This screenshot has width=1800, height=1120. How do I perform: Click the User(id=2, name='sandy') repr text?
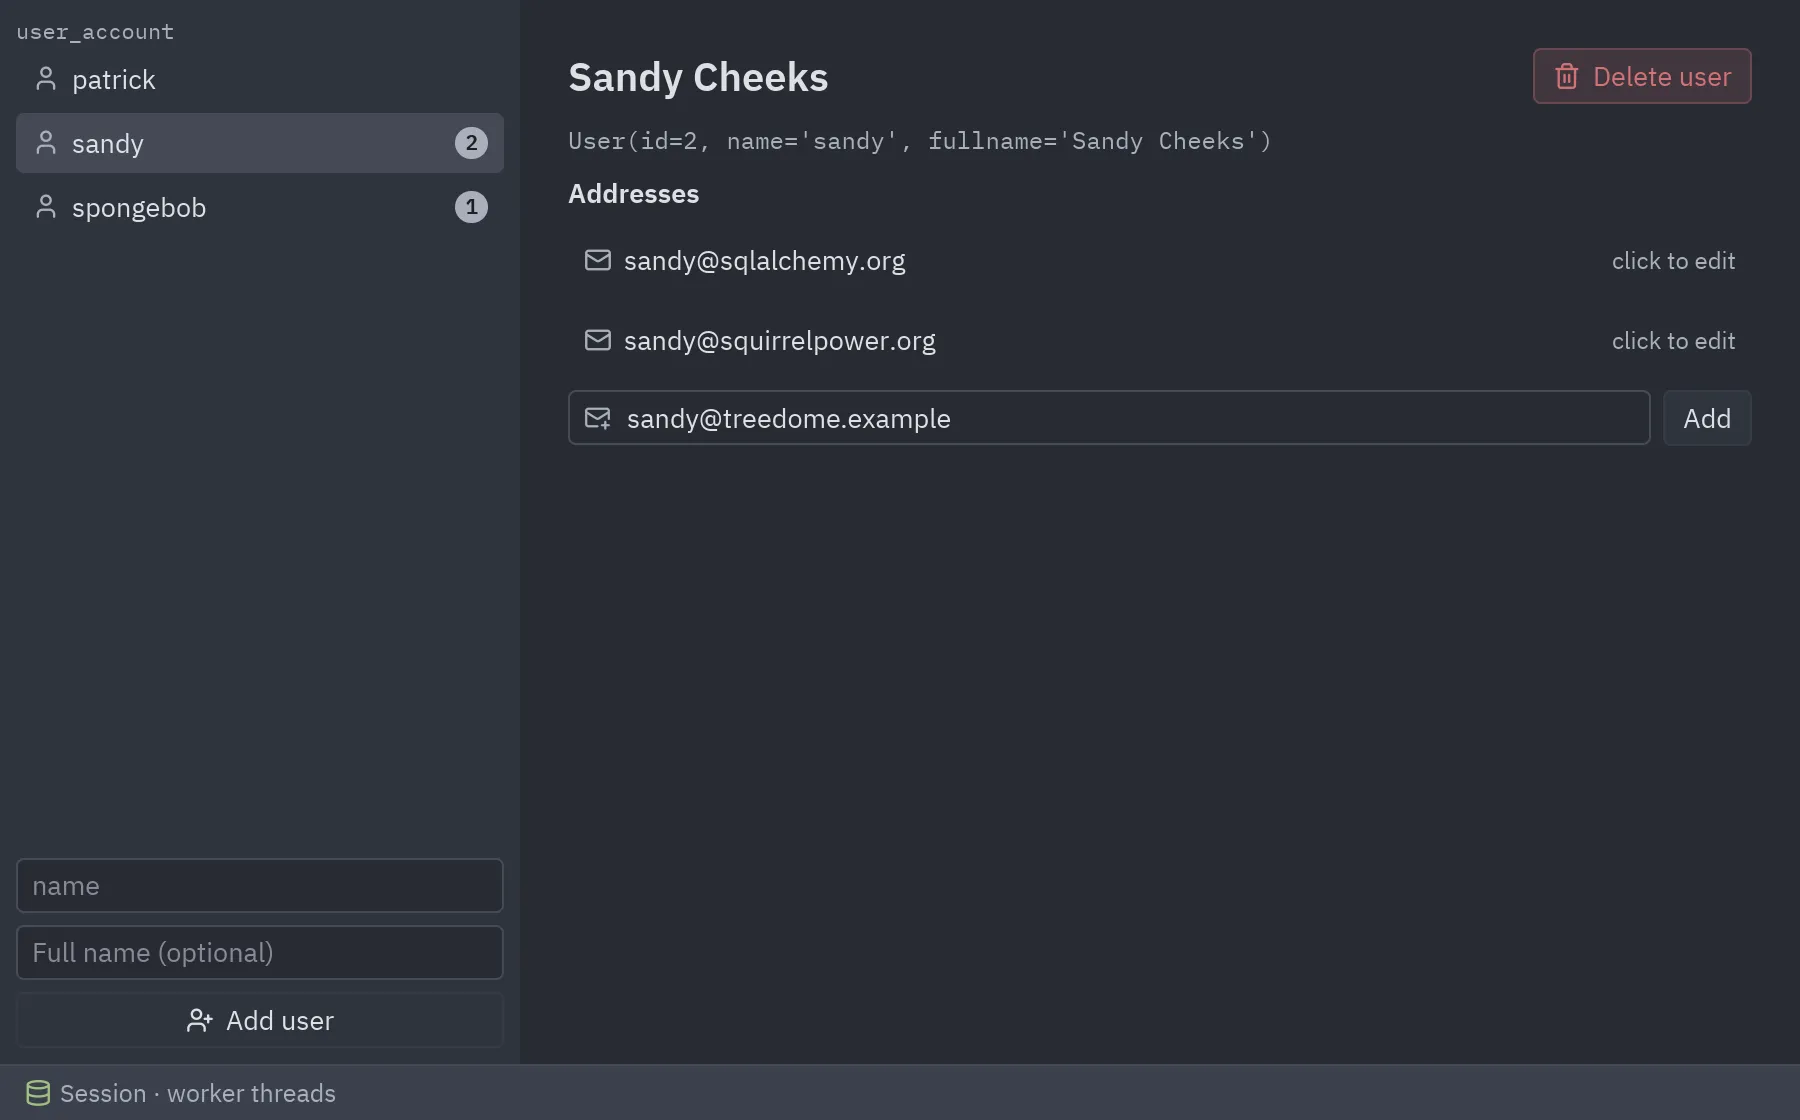pos(919,141)
